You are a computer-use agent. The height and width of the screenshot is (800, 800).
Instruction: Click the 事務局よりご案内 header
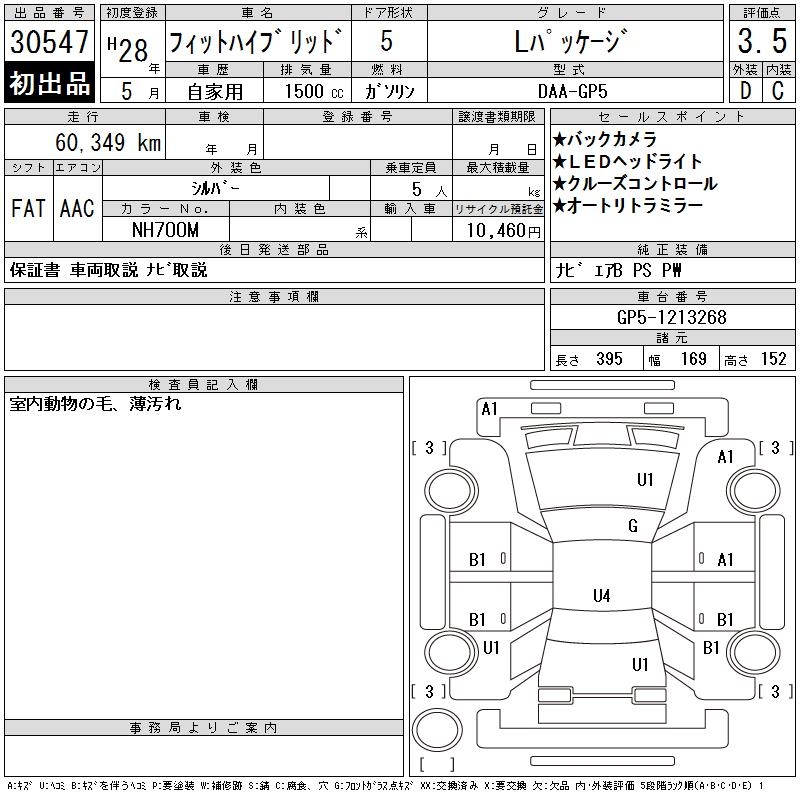point(204,728)
